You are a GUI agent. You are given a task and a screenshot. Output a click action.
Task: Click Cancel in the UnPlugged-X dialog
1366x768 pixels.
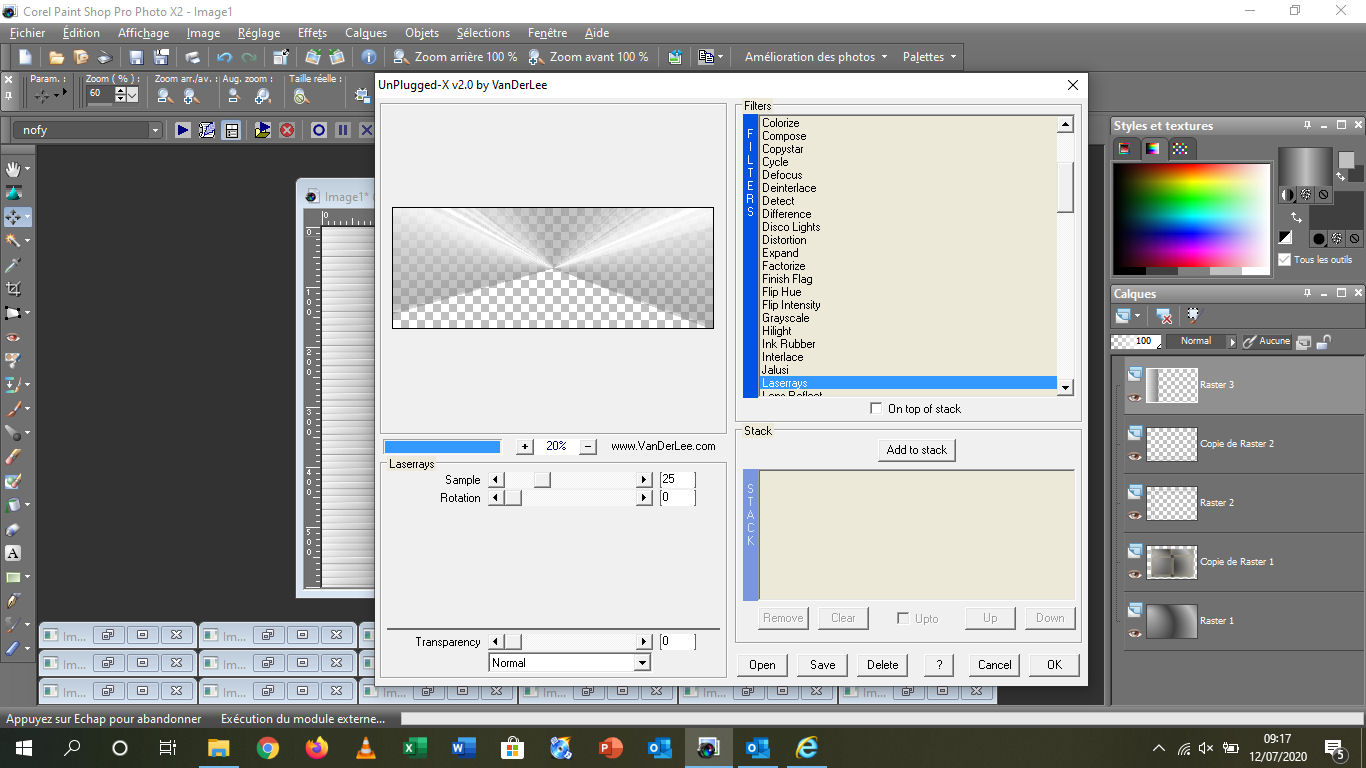tap(994, 665)
